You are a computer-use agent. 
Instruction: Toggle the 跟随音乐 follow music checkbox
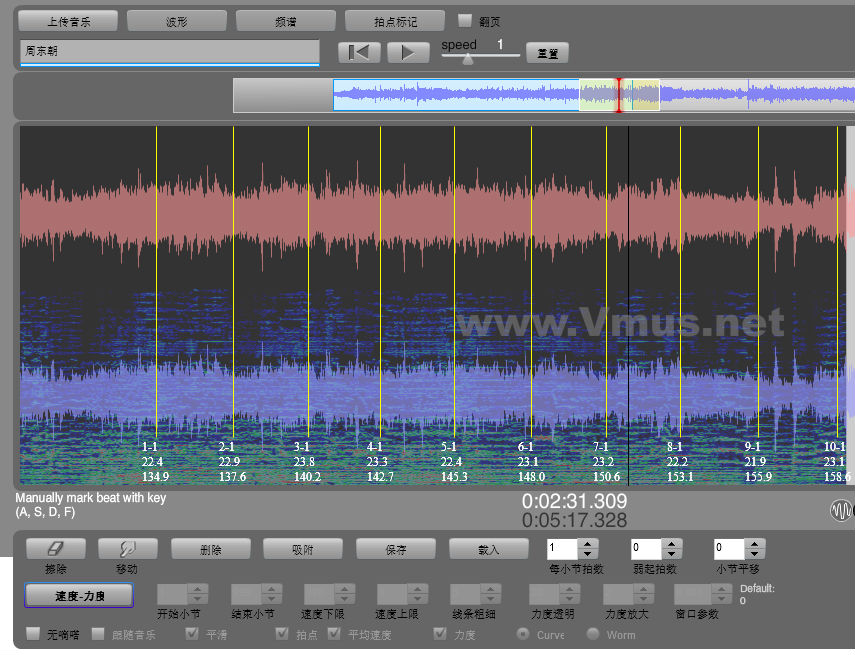point(99,634)
